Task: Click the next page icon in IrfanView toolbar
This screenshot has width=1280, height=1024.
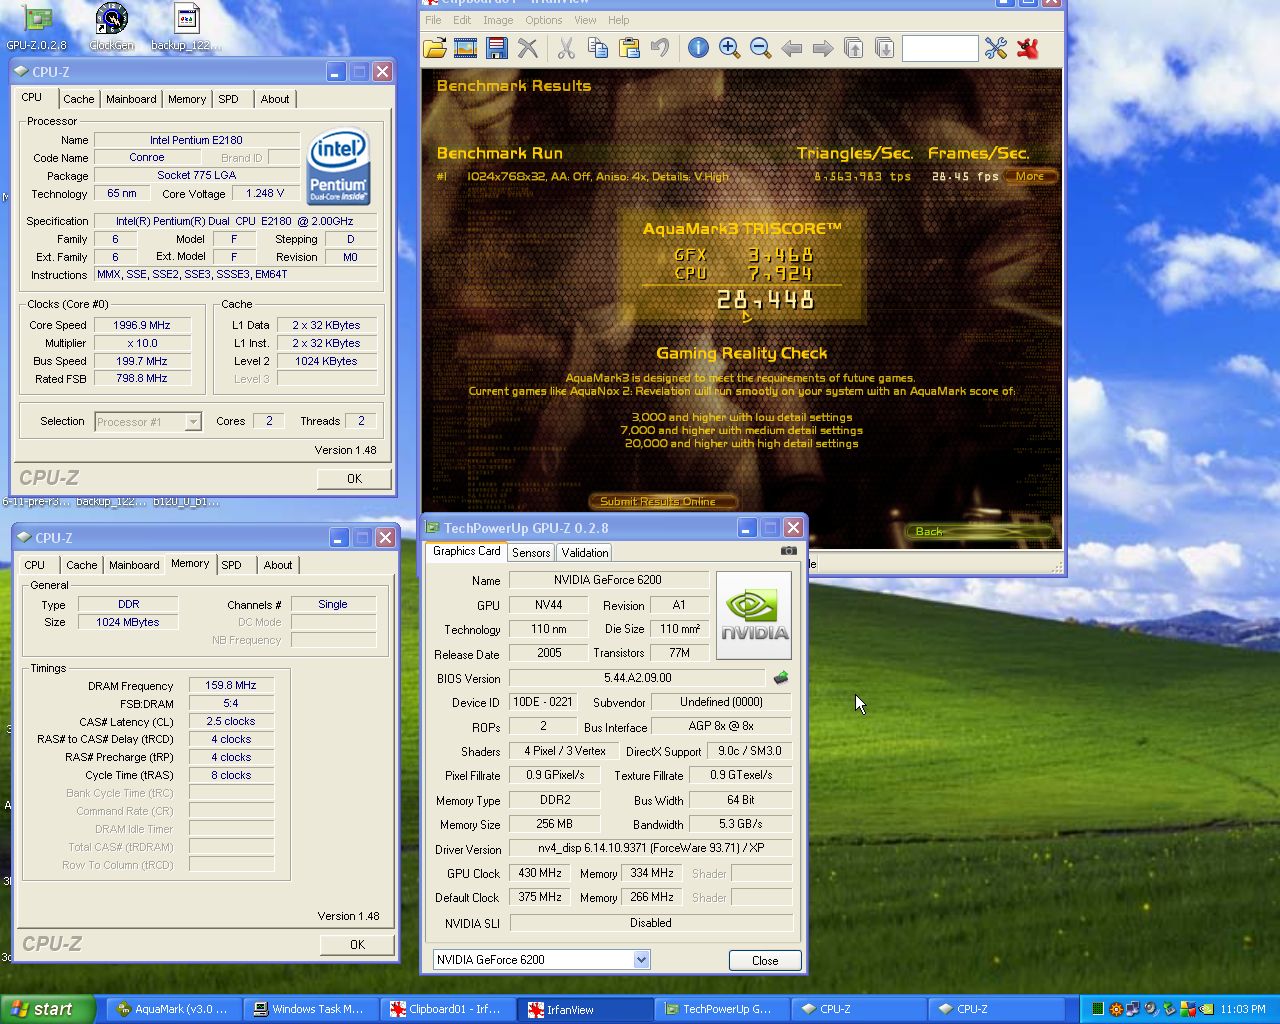Action: coord(885,48)
